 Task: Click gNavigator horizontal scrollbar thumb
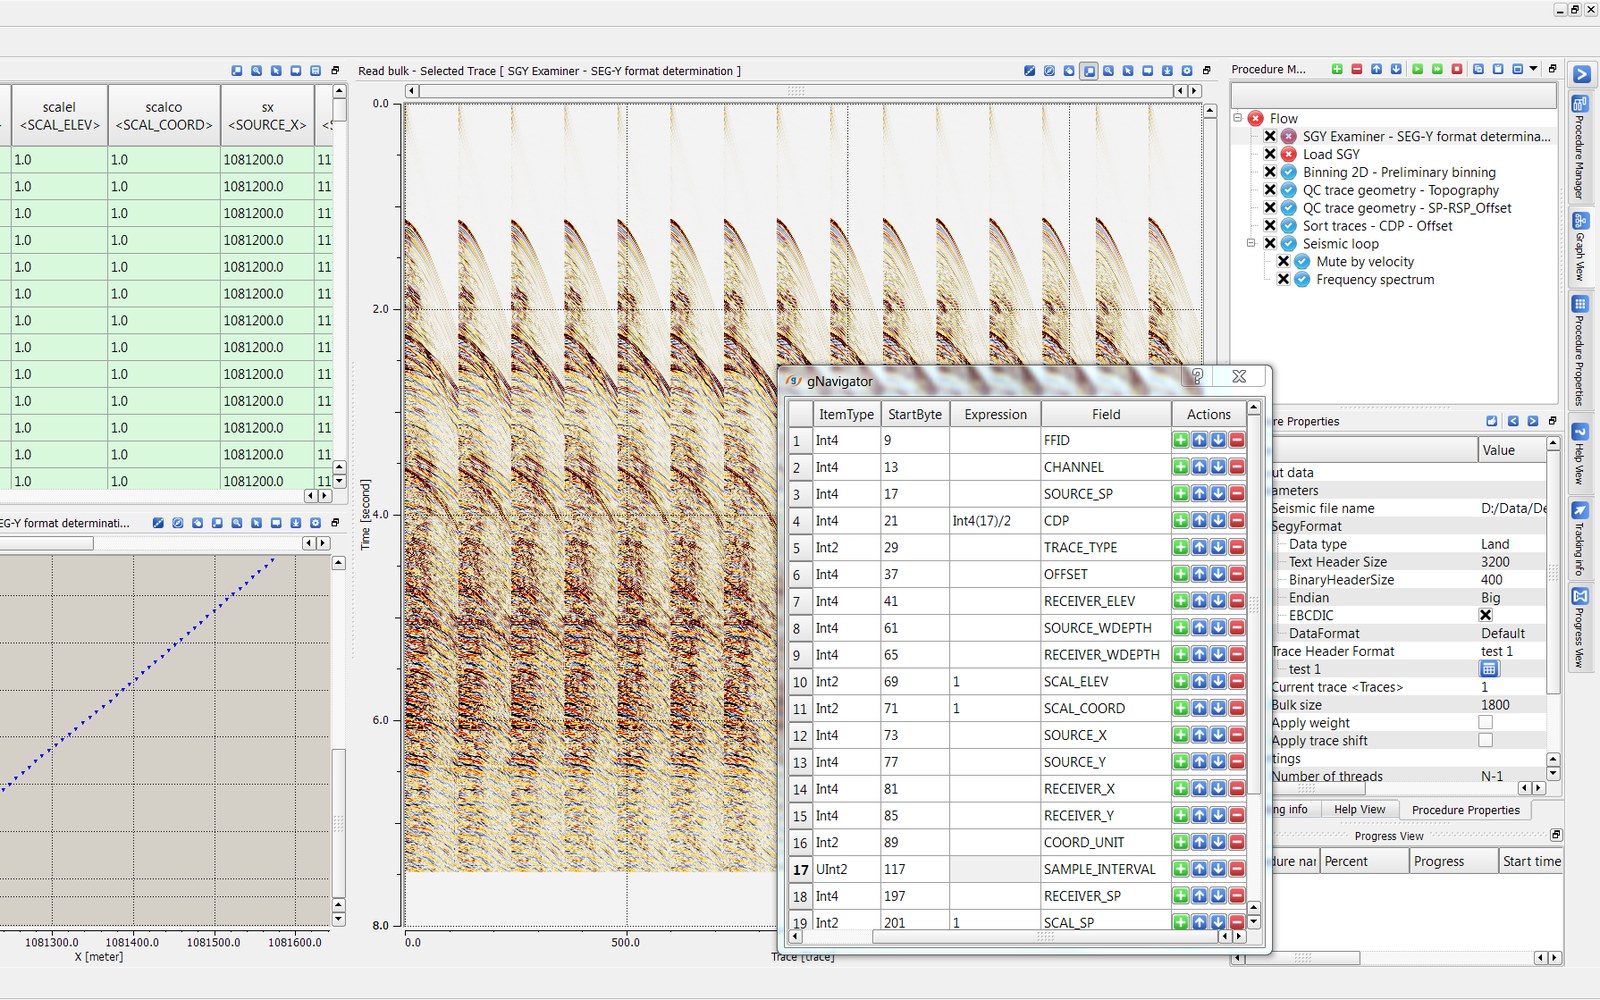(x=1044, y=937)
